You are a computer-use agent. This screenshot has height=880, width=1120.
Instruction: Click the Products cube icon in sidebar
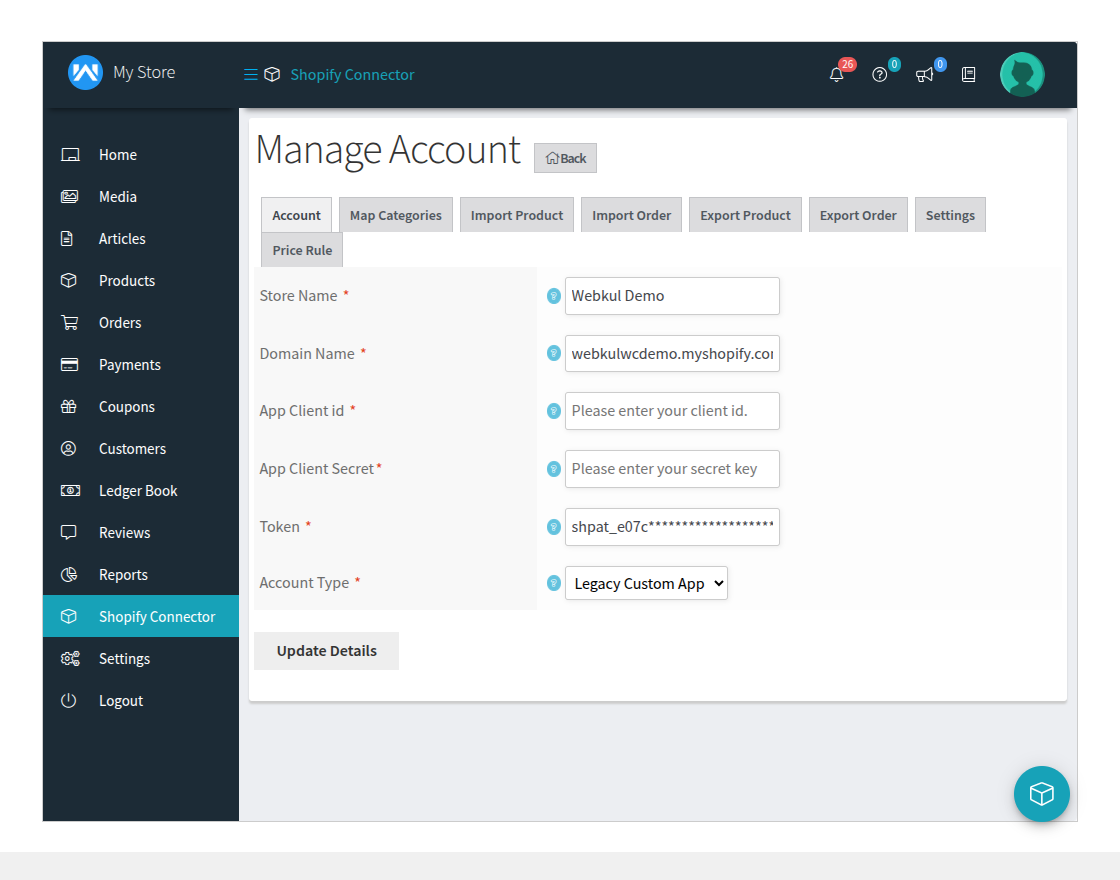(68, 280)
